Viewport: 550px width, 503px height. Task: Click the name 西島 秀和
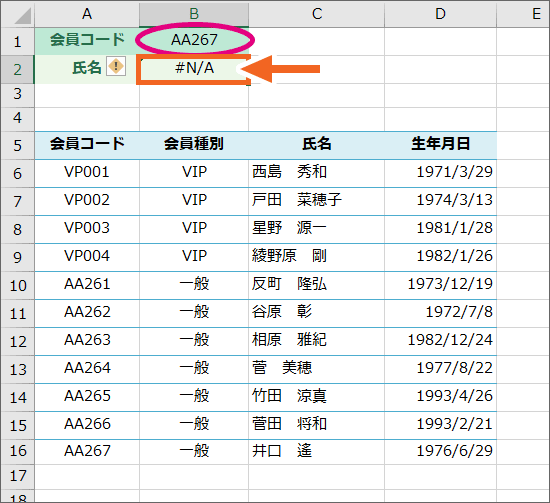(x=289, y=172)
